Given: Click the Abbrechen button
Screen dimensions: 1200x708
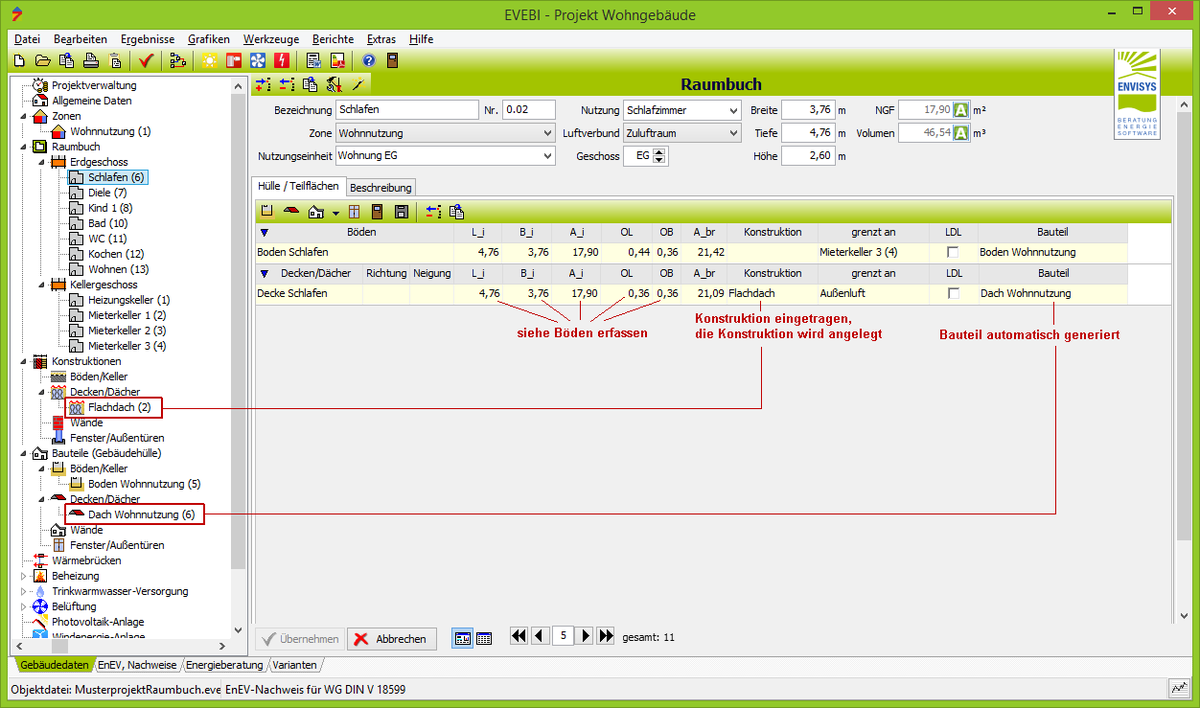Looking at the screenshot, I should coord(391,639).
